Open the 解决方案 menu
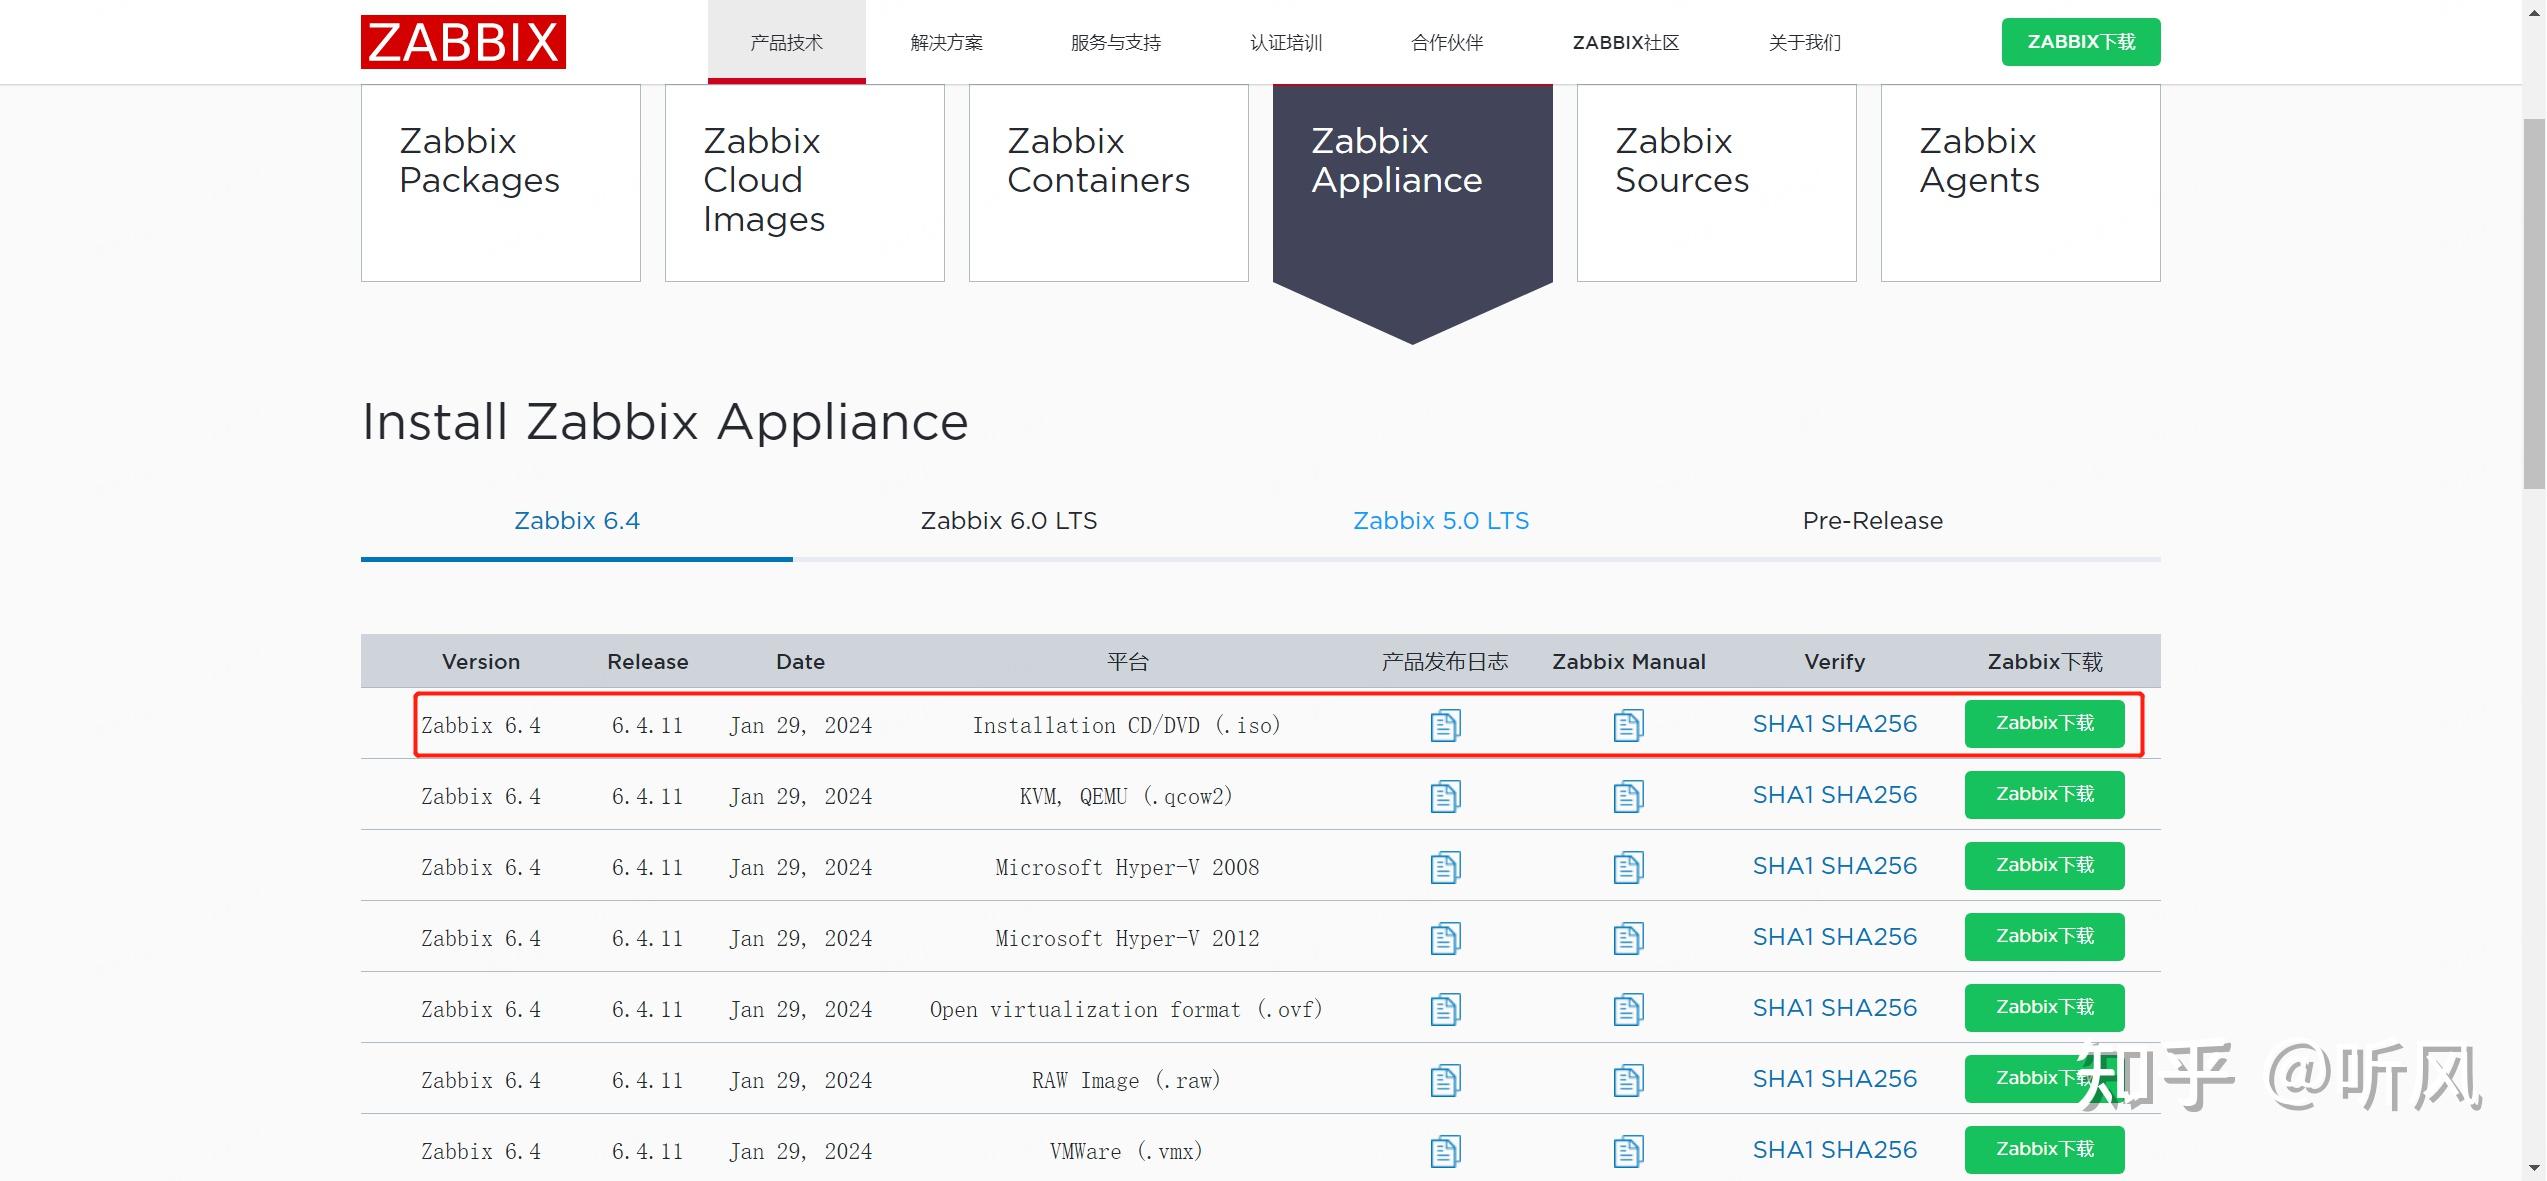Image resolution: width=2547 pixels, height=1181 pixels. click(946, 42)
